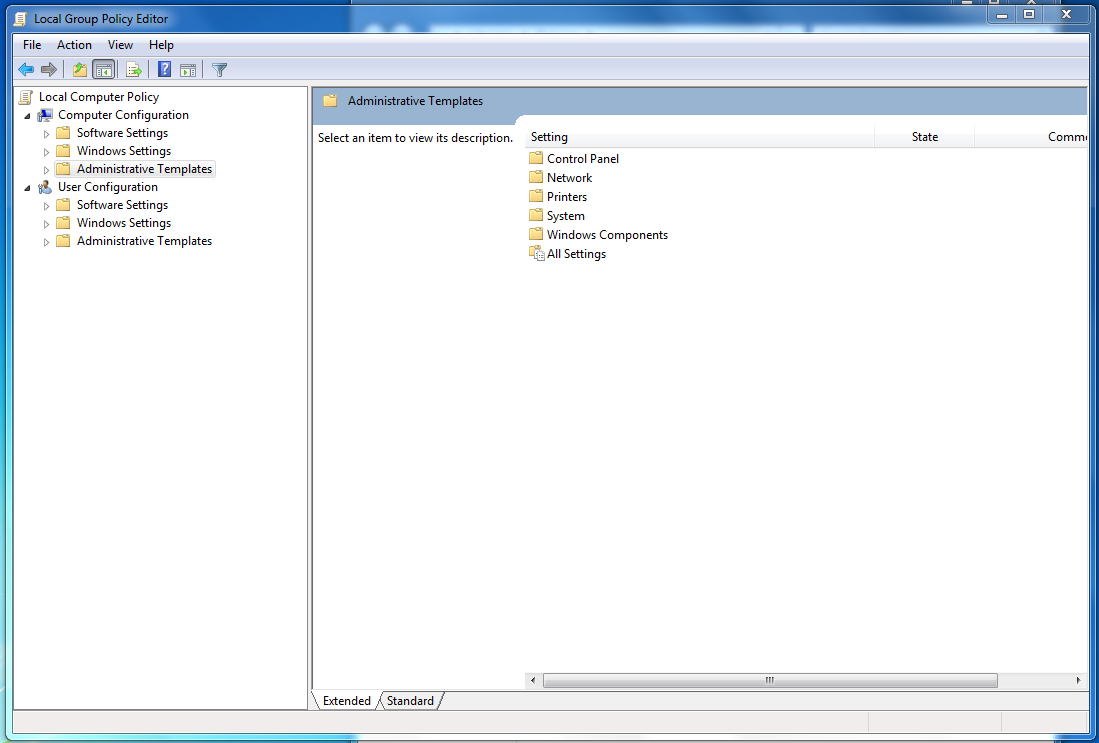Sort by the Setting column header
This screenshot has width=1099, height=743.
(699, 137)
